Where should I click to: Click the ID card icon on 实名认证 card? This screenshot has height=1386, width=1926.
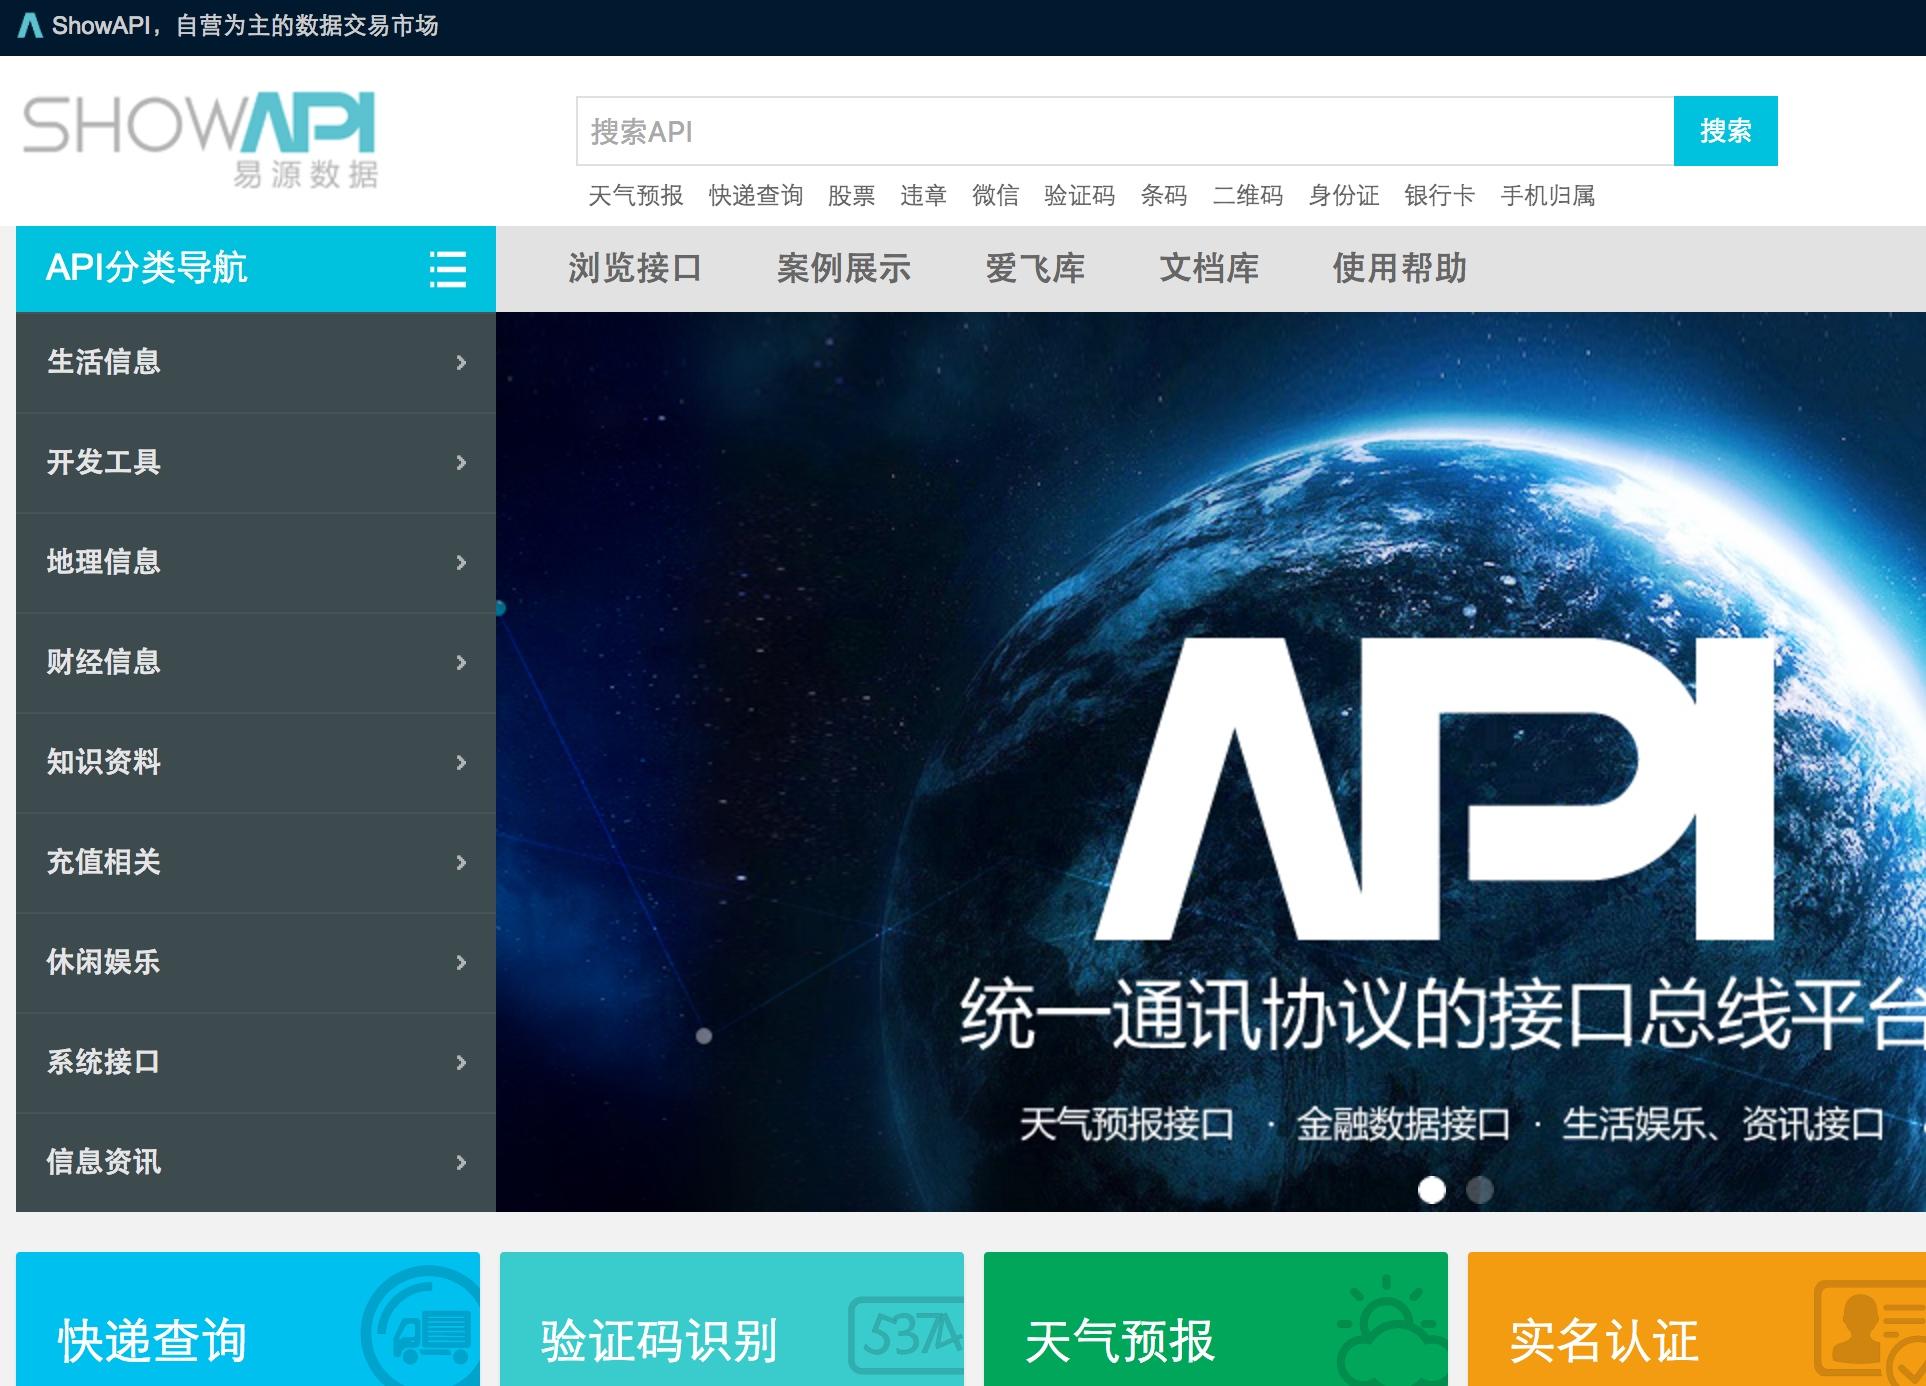pyautogui.click(x=1869, y=1332)
